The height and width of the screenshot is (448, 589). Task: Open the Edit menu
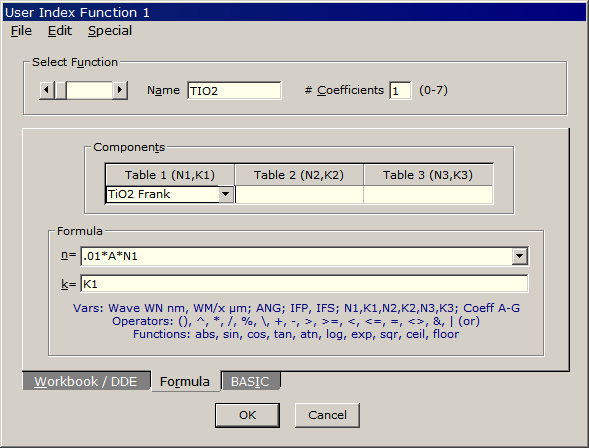point(60,31)
